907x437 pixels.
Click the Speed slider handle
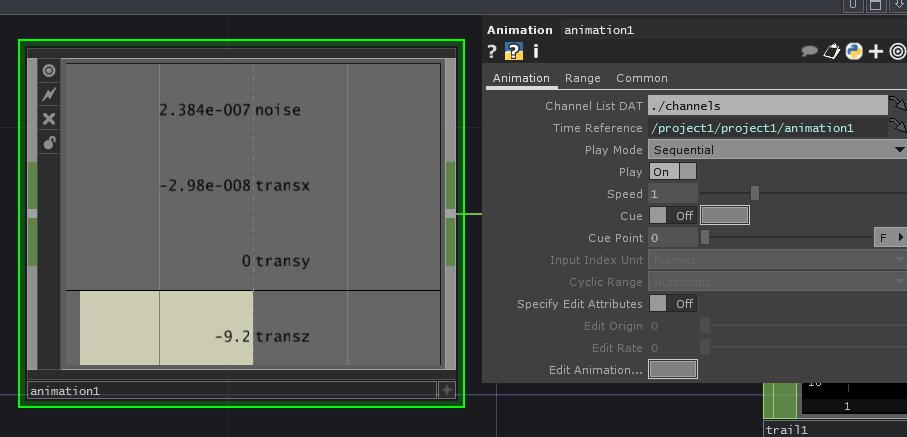755,193
